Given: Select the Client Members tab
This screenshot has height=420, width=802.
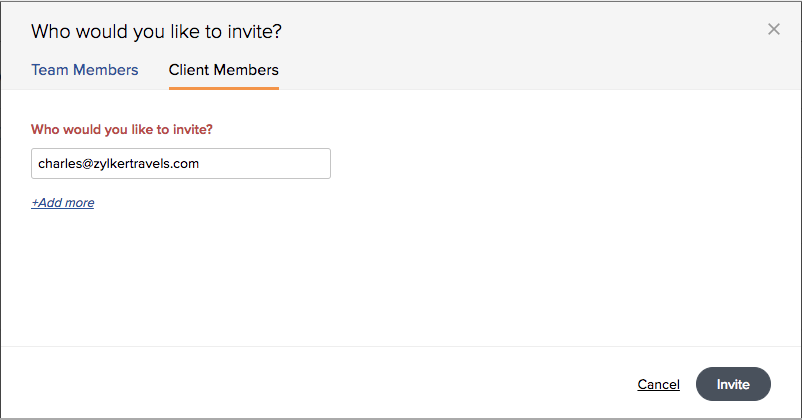Looking at the screenshot, I should [223, 71].
